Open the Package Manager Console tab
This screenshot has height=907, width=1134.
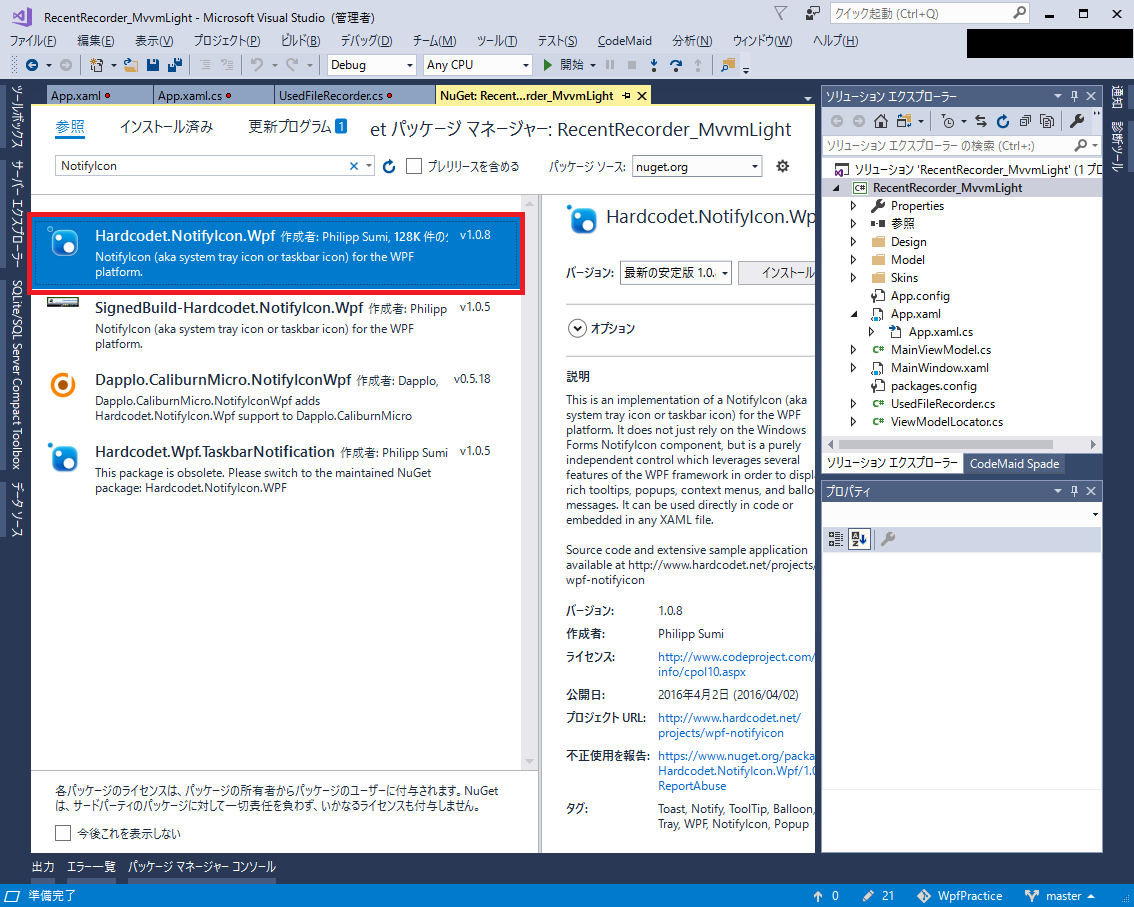(202, 866)
